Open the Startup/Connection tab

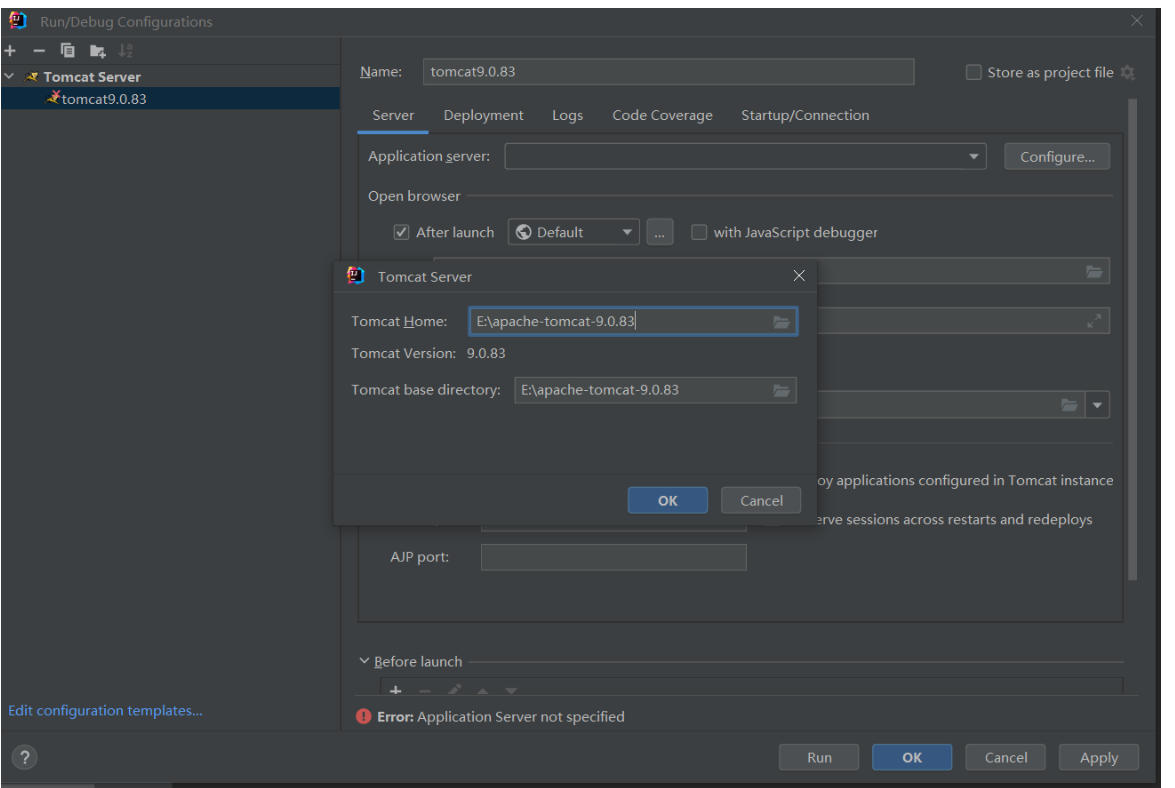pos(806,115)
